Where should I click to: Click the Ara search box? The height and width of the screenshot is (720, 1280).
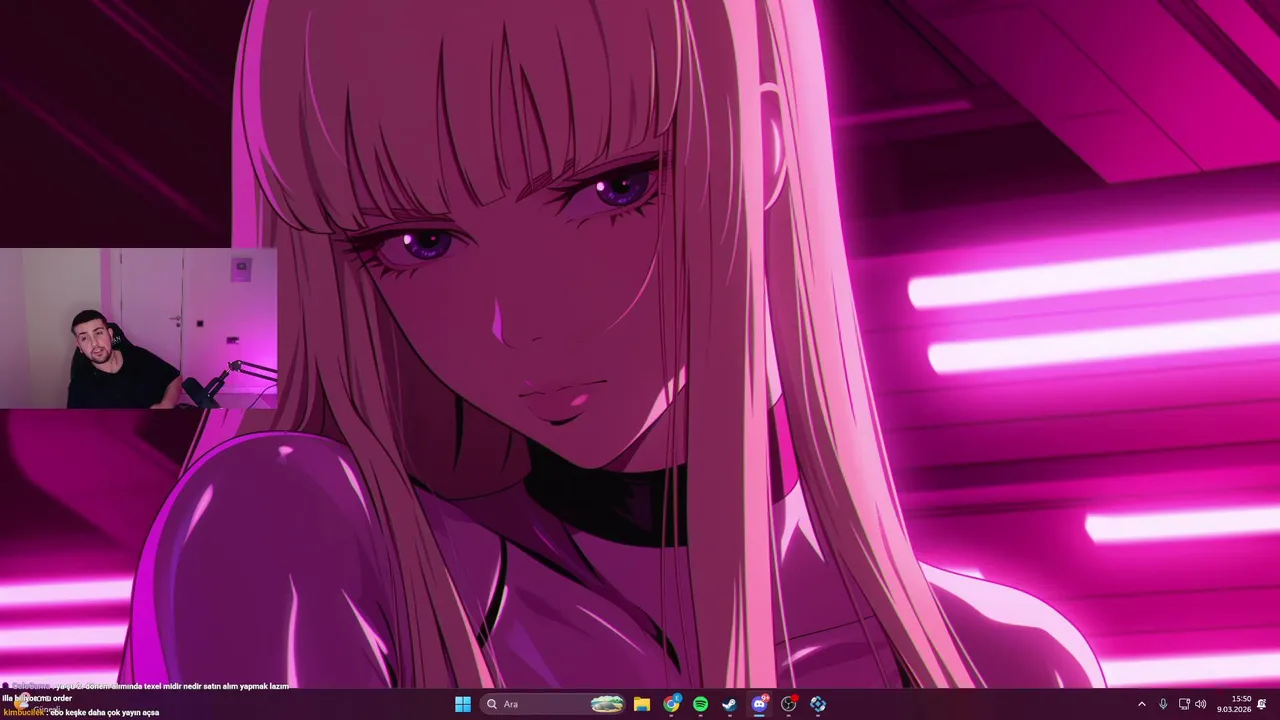point(553,704)
